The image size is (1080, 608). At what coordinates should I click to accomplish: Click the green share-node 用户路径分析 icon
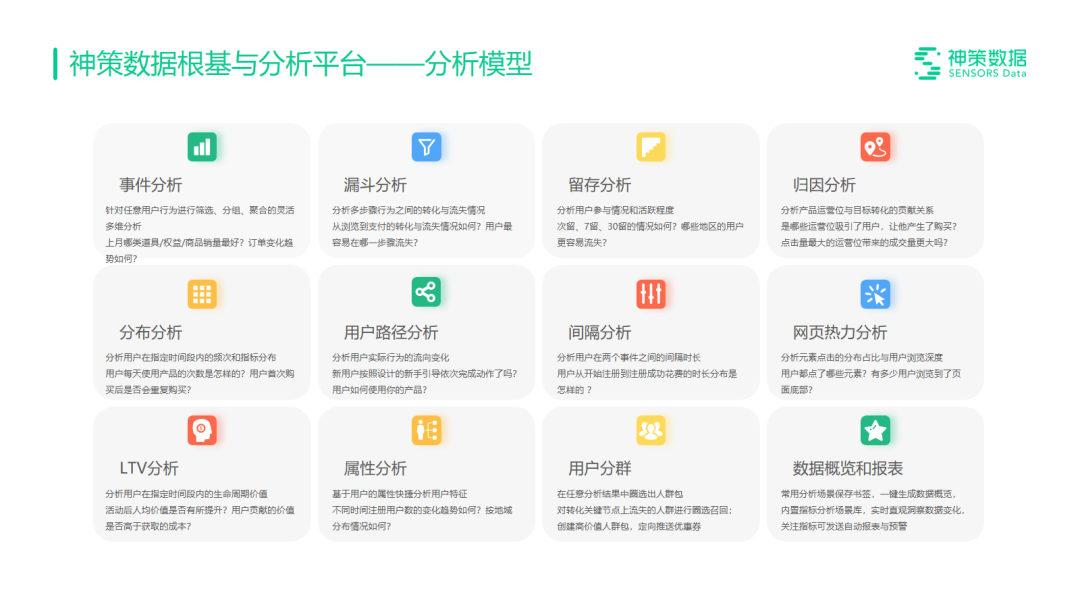(426, 292)
